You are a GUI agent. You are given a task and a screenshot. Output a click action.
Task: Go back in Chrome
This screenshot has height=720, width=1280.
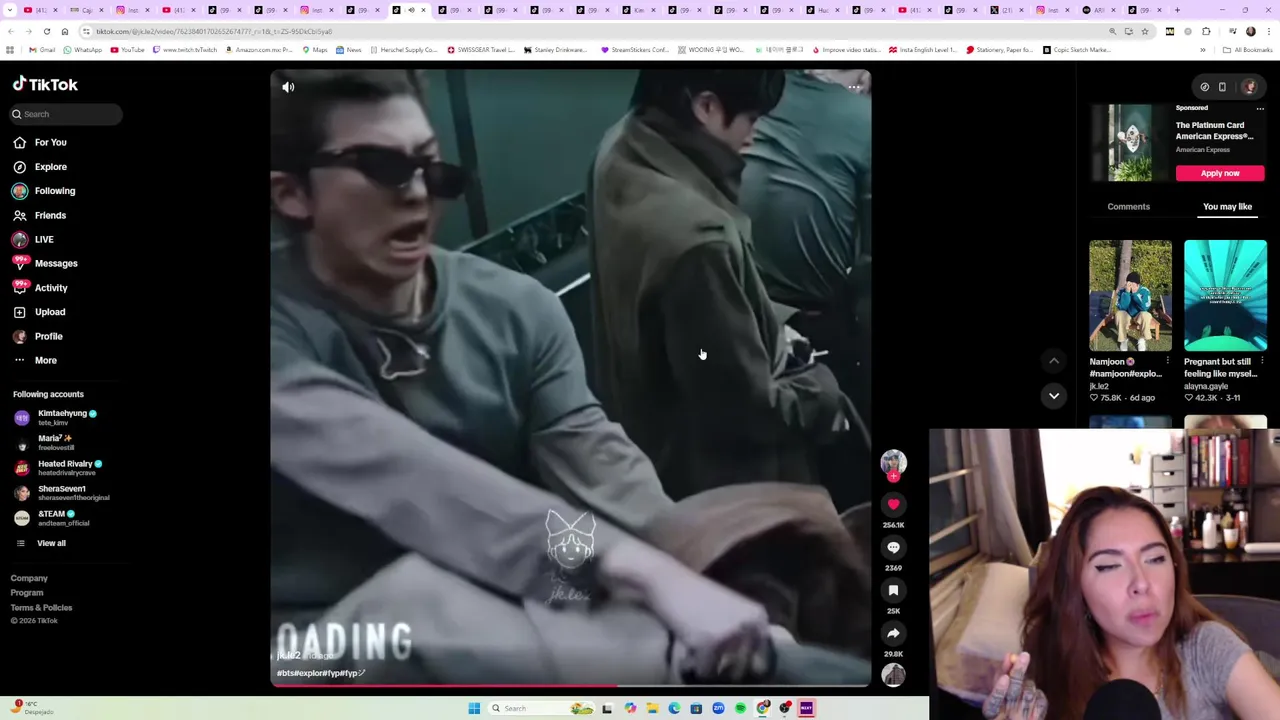10,31
